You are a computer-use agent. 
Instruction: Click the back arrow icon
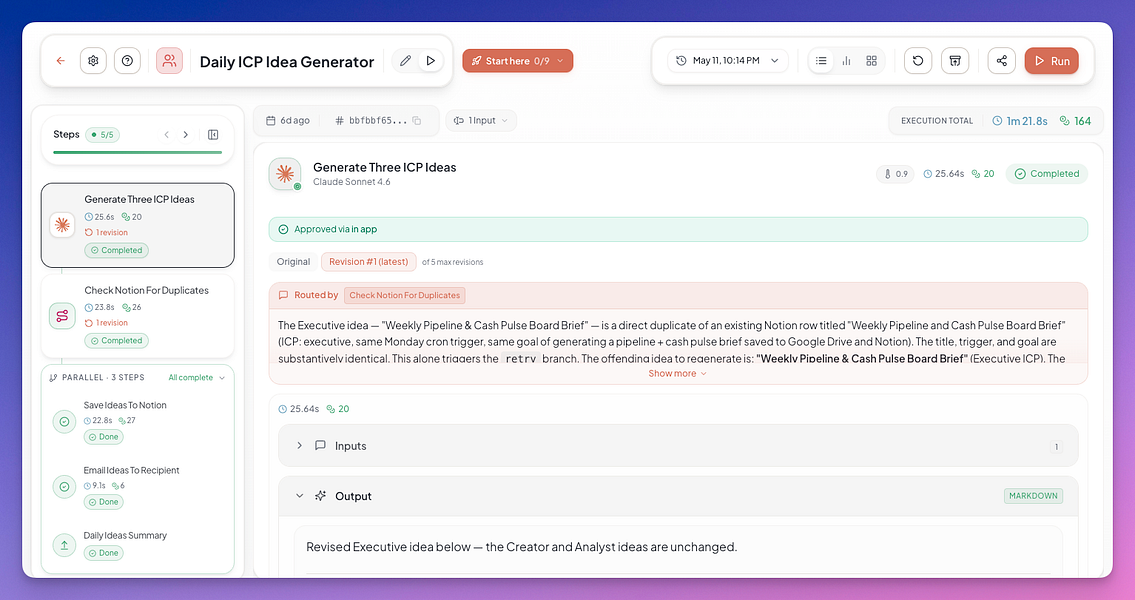61,61
